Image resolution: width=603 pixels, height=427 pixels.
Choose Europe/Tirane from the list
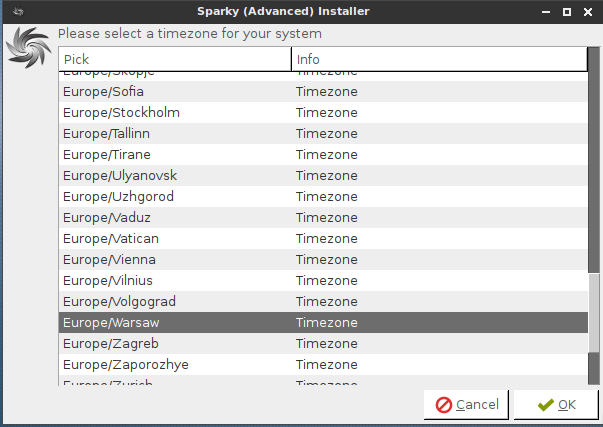[x=323, y=155]
